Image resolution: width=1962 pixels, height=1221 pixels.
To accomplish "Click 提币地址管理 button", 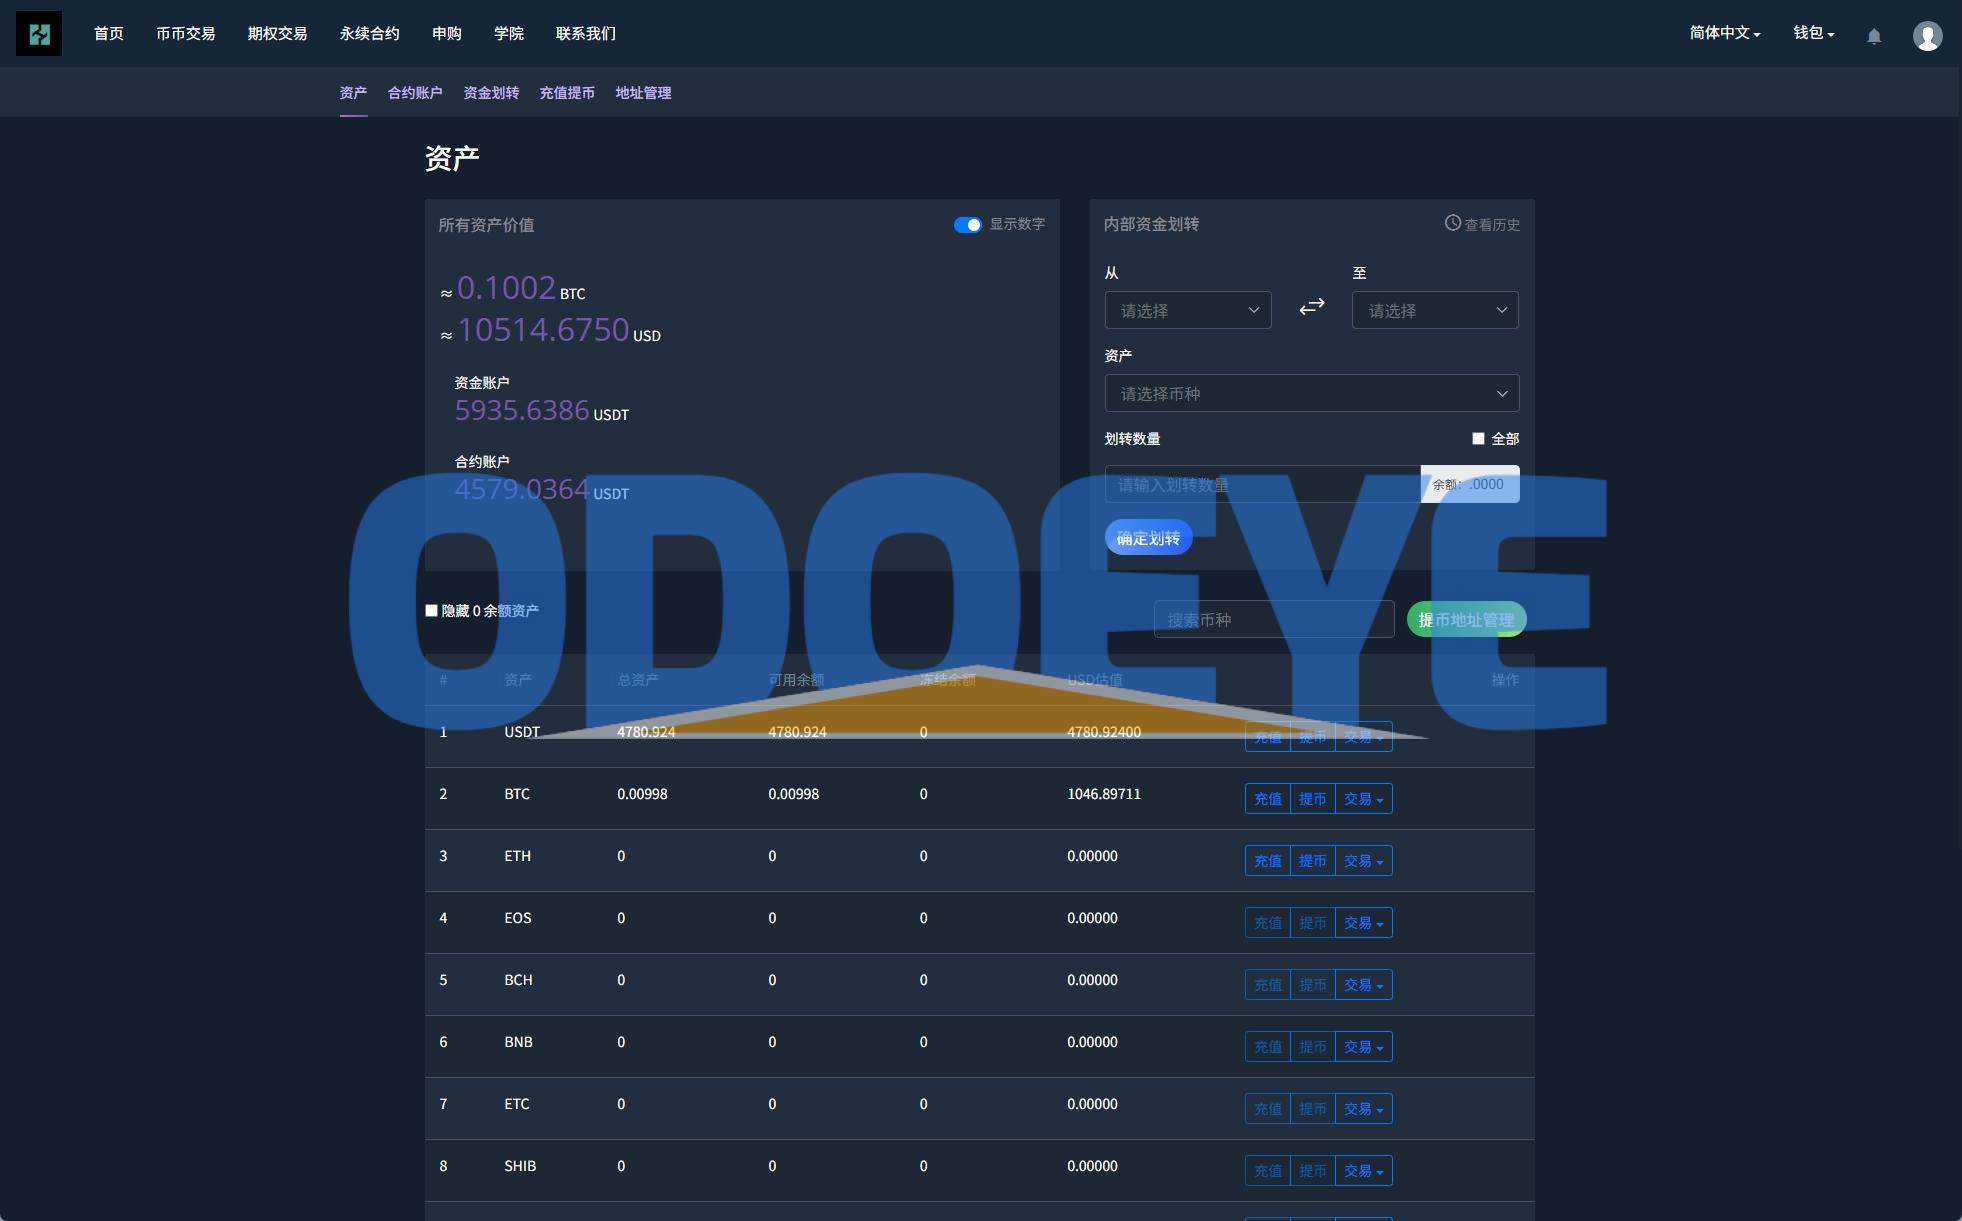I will 1466,620.
